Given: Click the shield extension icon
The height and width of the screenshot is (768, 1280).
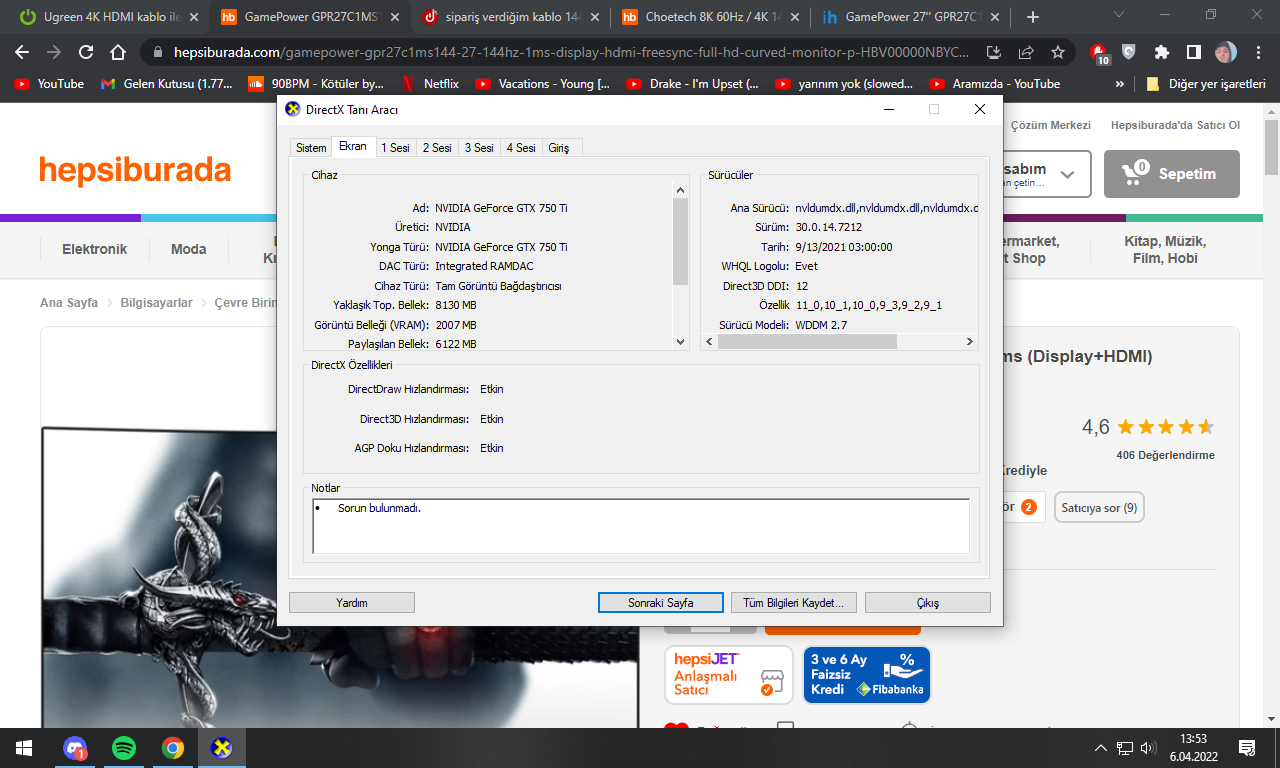Looking at the screenshot, I should pos(1129,52).
